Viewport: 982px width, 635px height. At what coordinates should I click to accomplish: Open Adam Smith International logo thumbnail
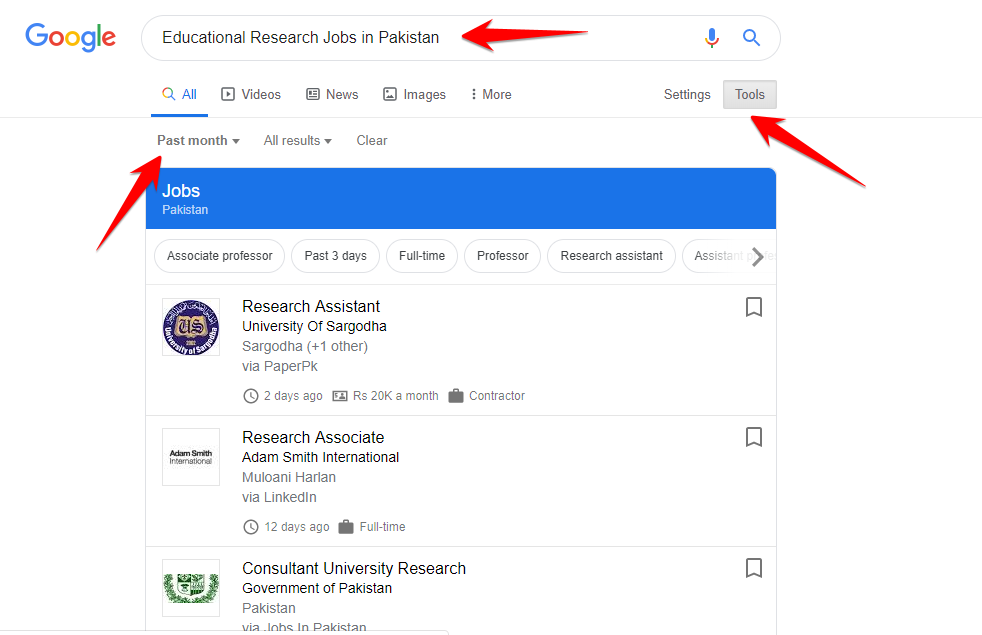pyautogui.click(x=191, y=457)
